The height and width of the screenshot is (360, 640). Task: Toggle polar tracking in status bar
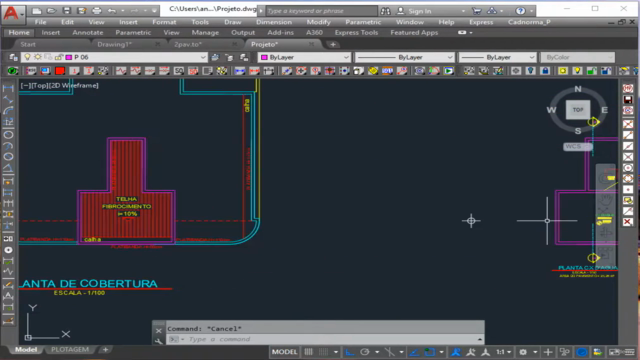coord(365,352)
